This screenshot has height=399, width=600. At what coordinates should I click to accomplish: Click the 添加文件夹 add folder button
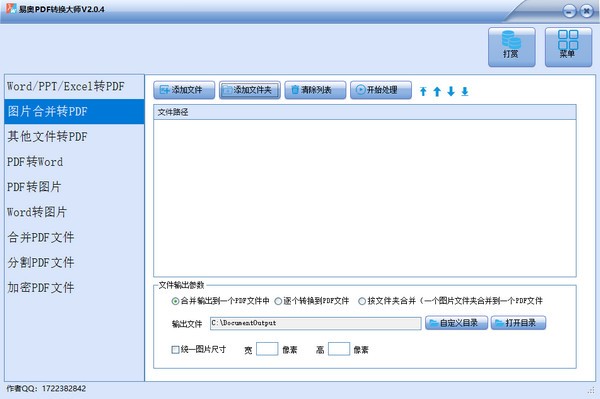pos(250,90)
